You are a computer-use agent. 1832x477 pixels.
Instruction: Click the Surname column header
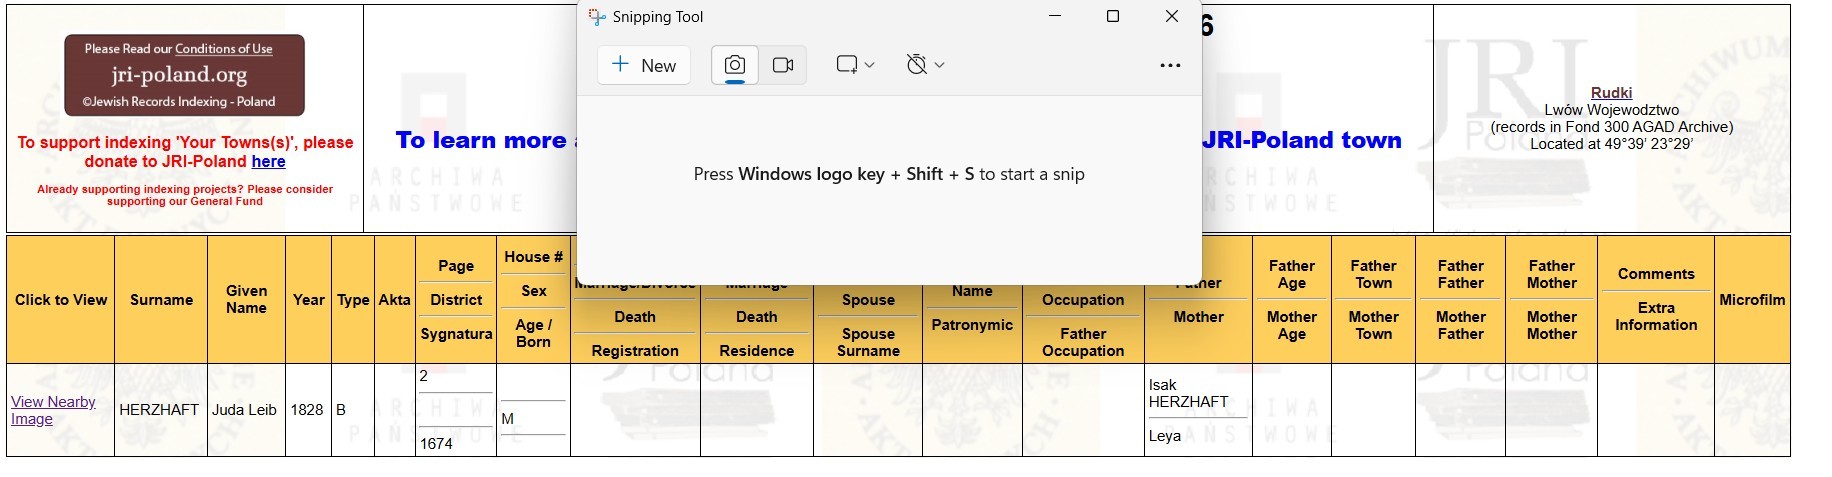161,300
